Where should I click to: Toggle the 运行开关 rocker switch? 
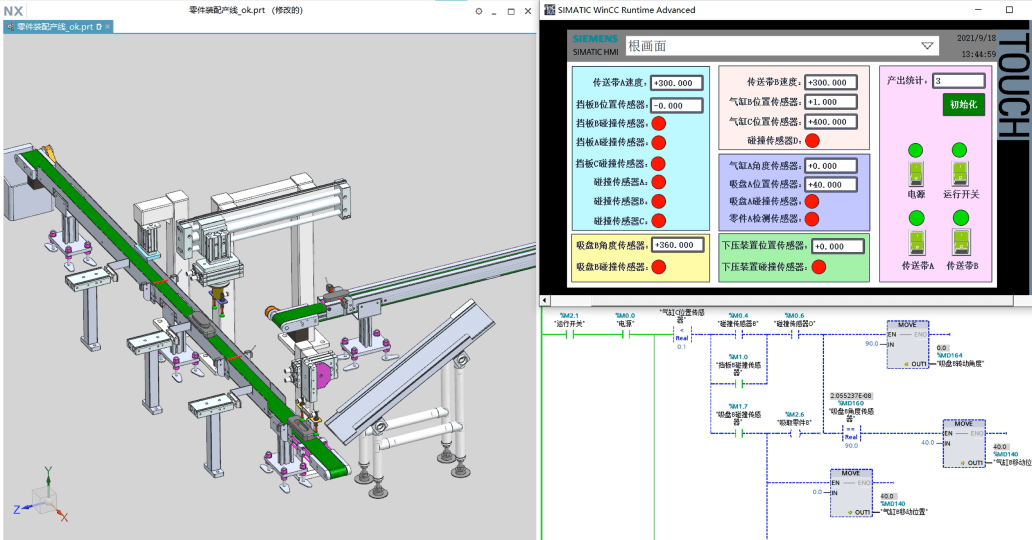coord(960,175)
